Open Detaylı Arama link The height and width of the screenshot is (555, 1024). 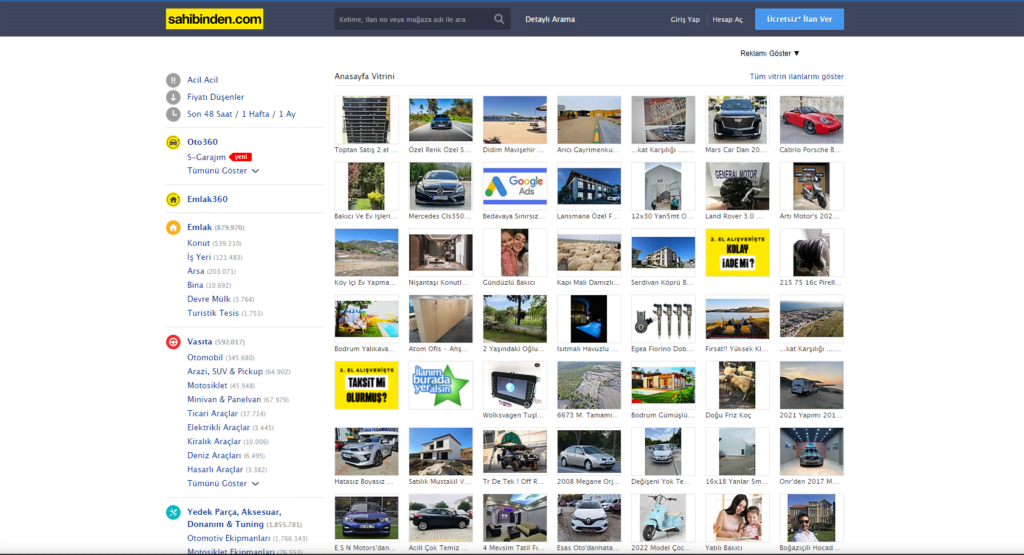click(550, 19)
